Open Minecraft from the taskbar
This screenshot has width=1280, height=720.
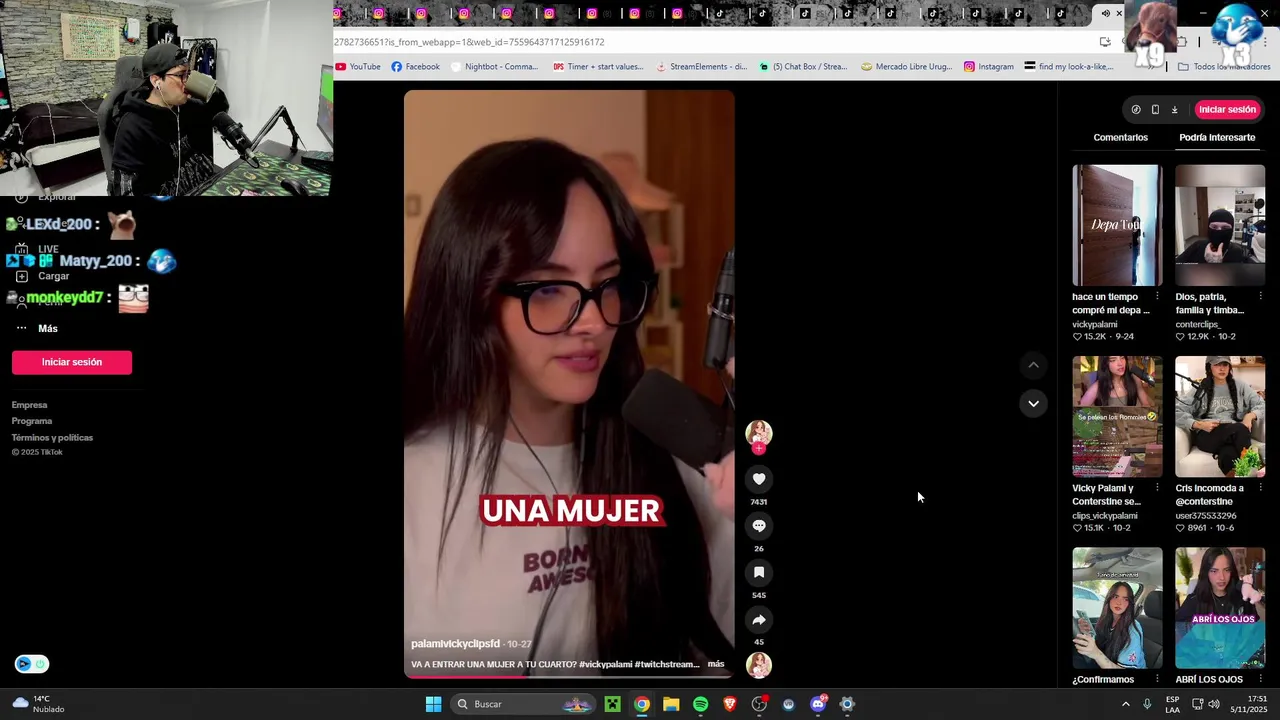[612, 704]
